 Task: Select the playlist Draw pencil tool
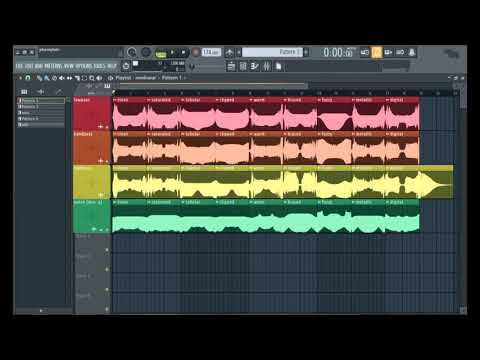click(39, 78)
